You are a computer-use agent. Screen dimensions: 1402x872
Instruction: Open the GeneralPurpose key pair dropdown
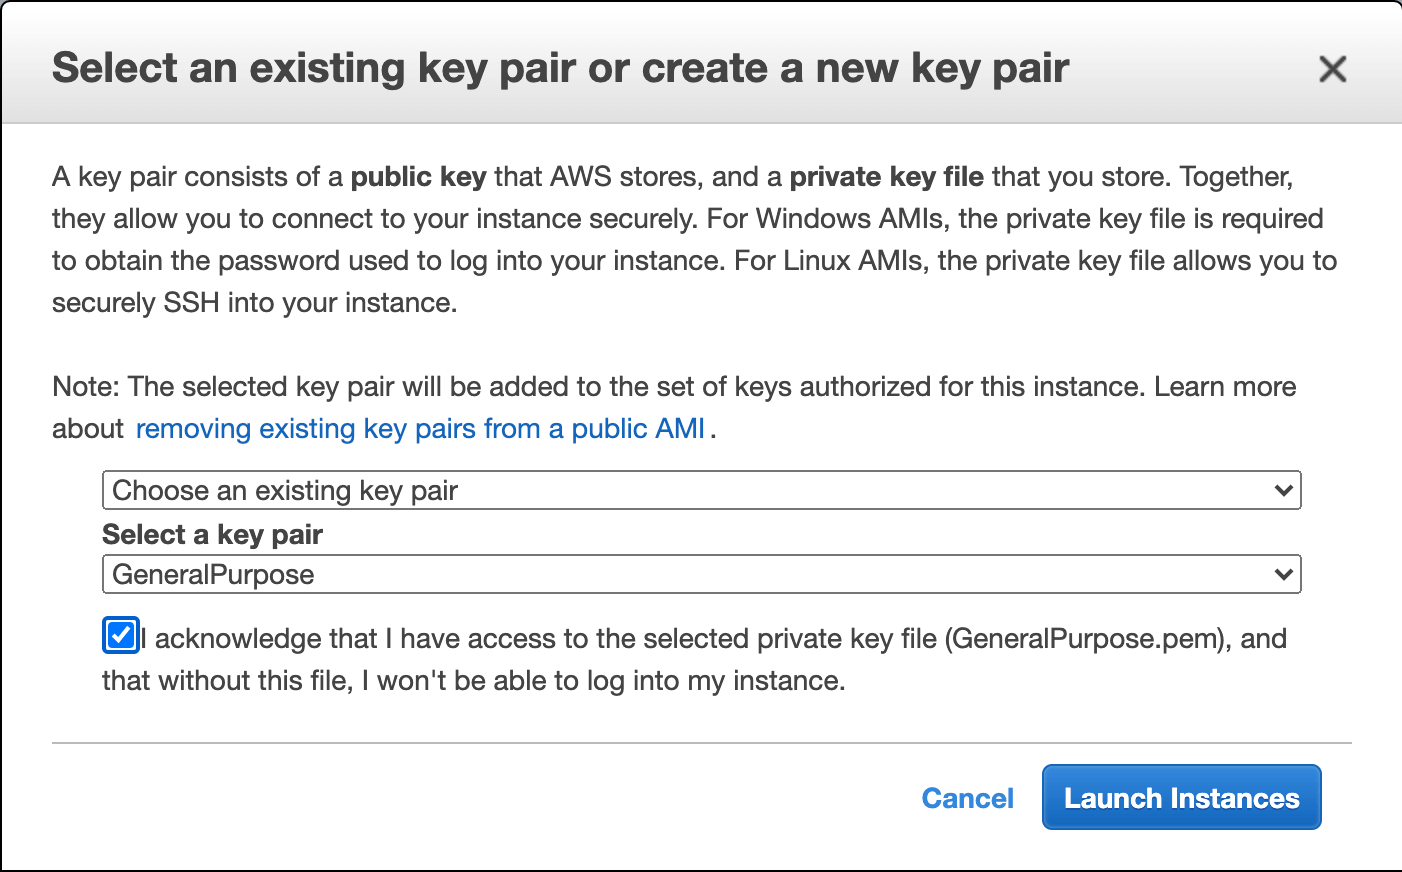pyautogui.click(x=701, y=574)
